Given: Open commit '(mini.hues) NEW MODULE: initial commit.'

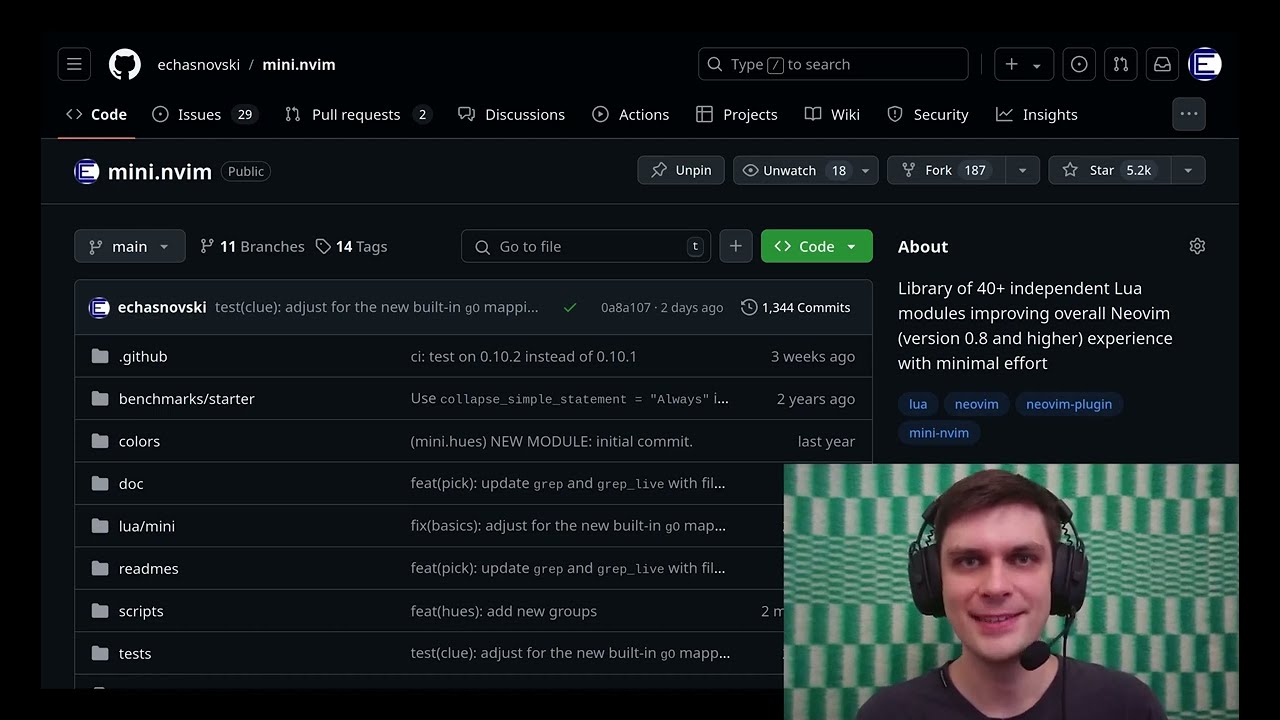Looking at the screenshot, I should [552, 441].
